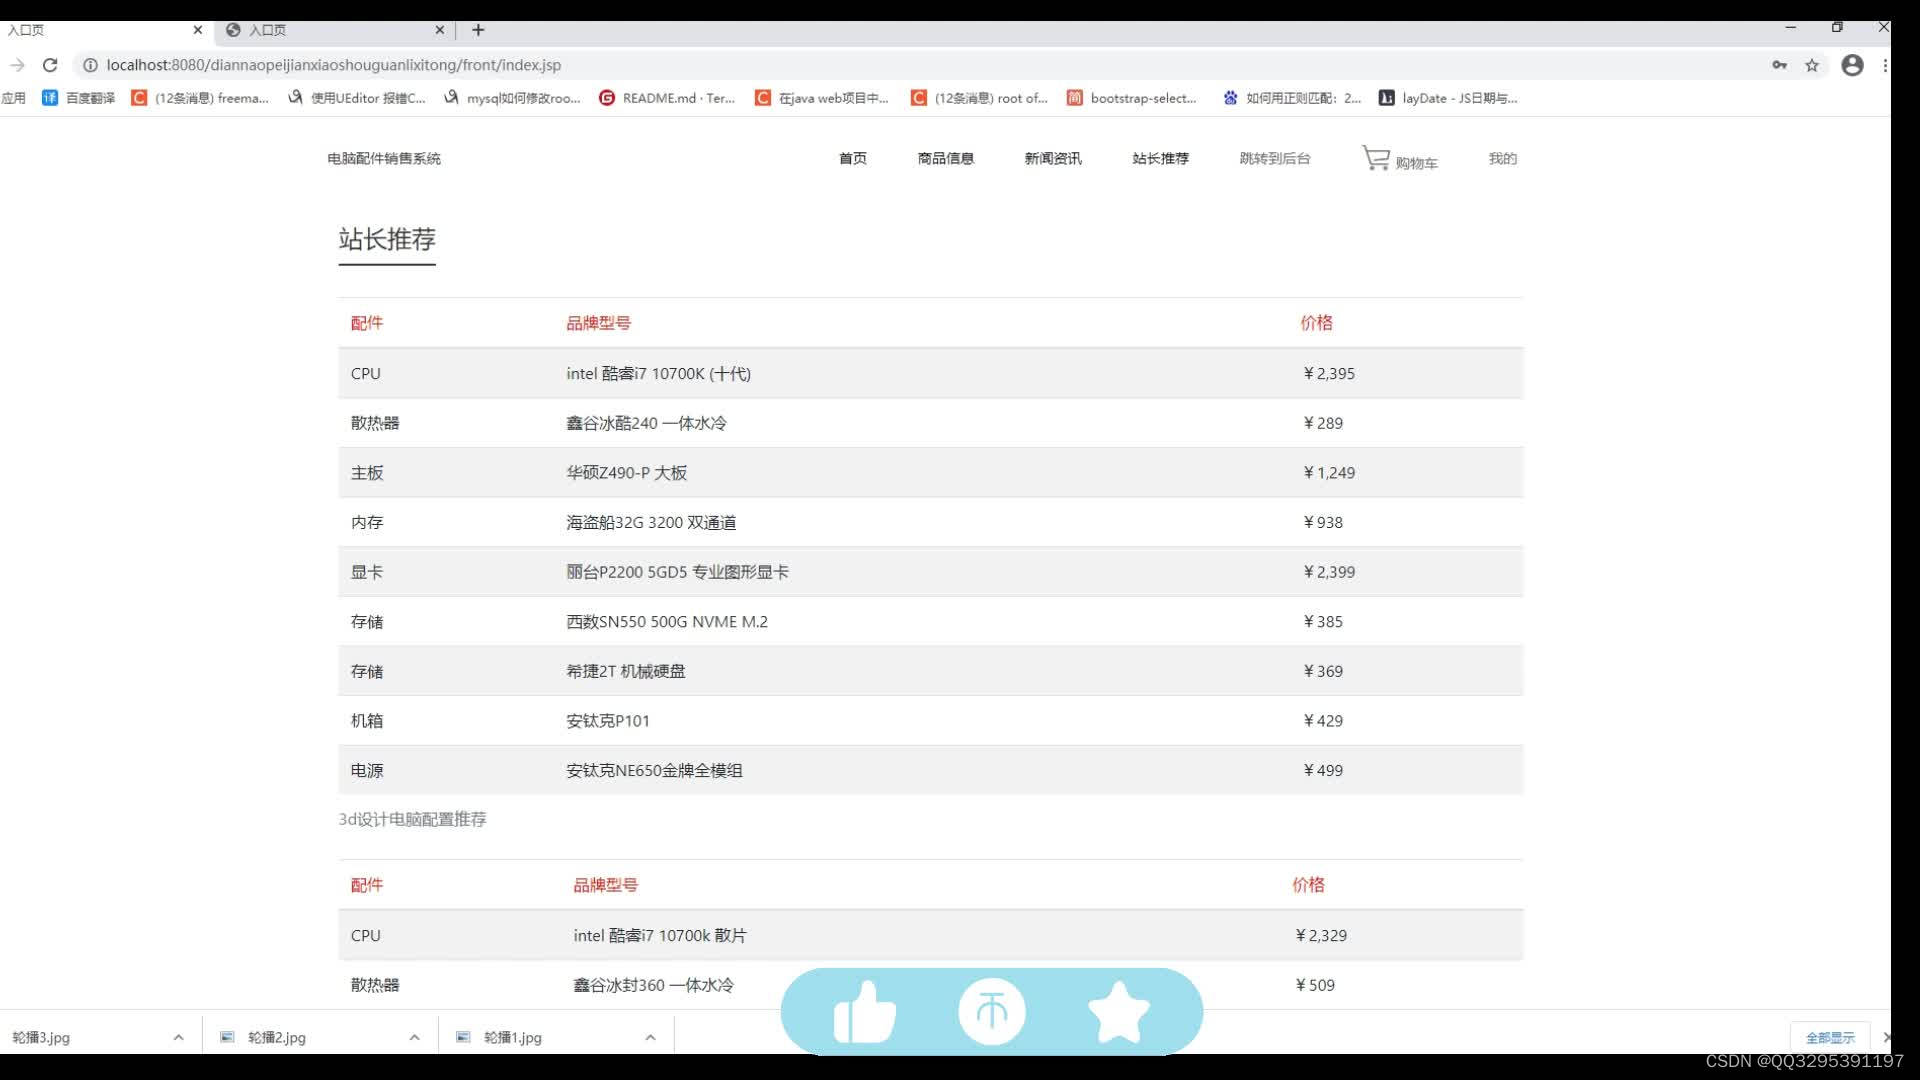Open the 在java web项目中 bookmark
This screenshot has width=1920, height=1080.
click(822, 98)
